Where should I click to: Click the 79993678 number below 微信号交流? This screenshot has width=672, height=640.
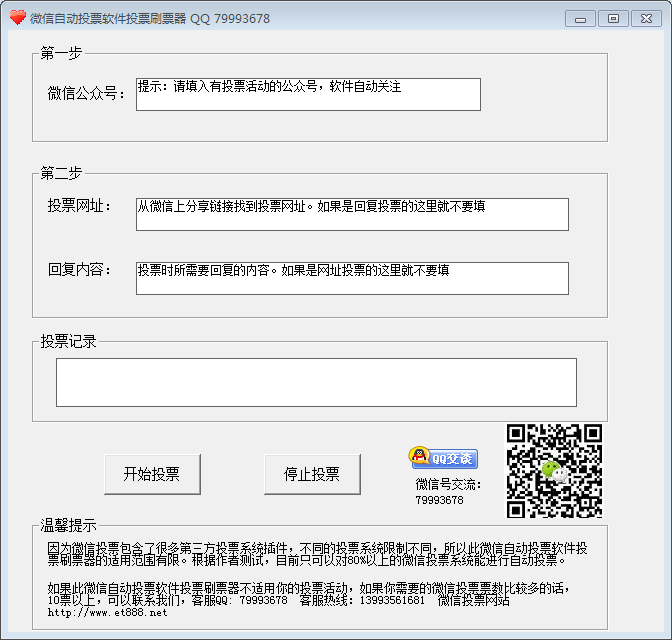(x=439, y=500)
